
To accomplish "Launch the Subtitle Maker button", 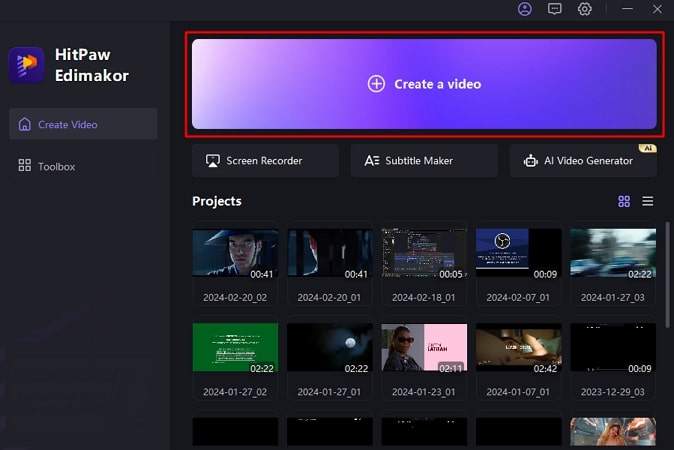I will coord(424,161).
